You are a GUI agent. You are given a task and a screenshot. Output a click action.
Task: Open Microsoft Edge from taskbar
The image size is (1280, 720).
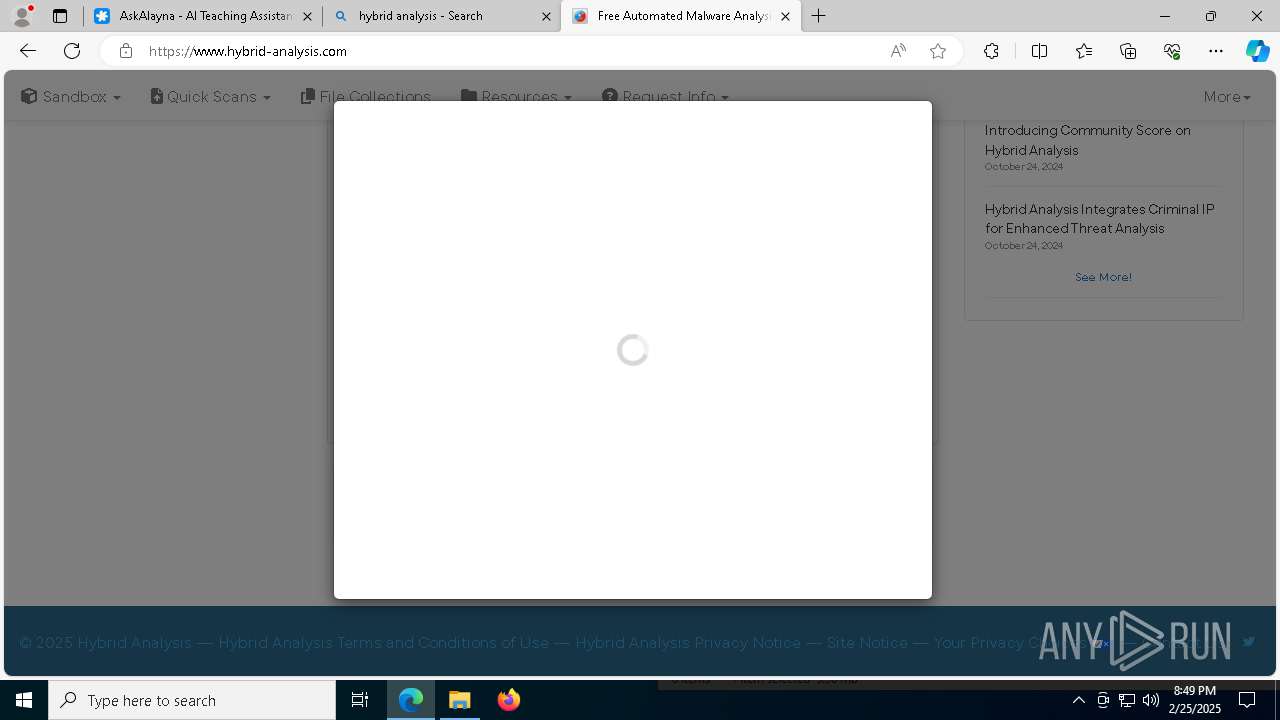(x=411, y=700)
